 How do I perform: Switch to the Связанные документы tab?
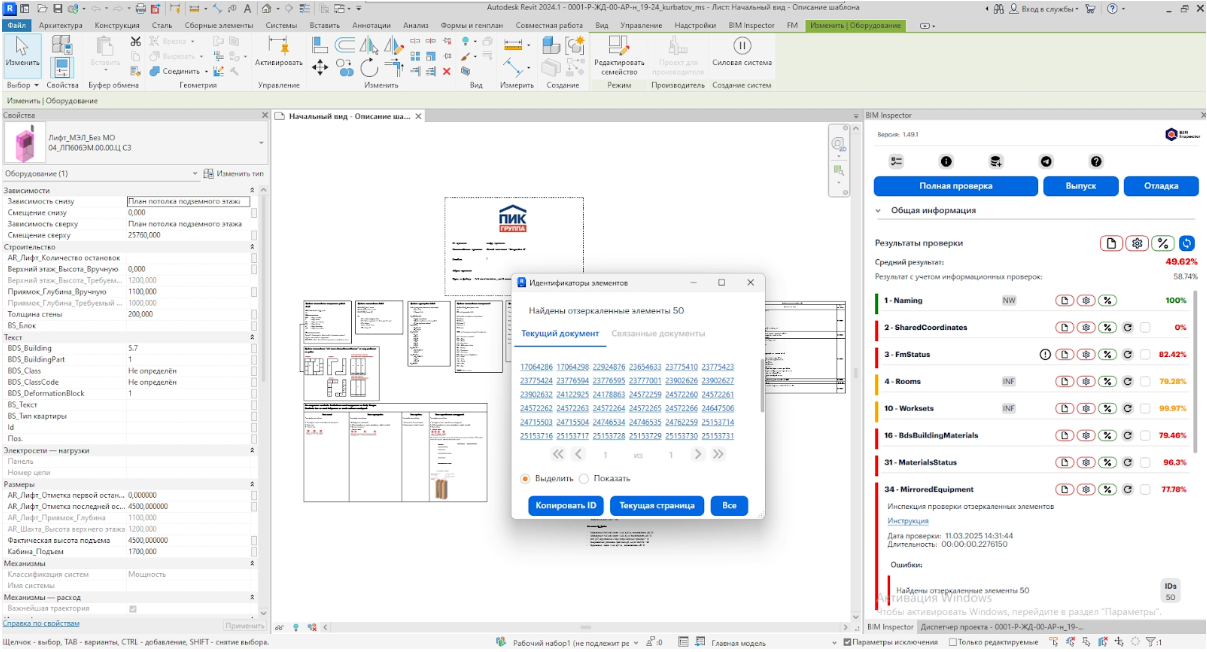pyautogui.click(x=660, y=333)
